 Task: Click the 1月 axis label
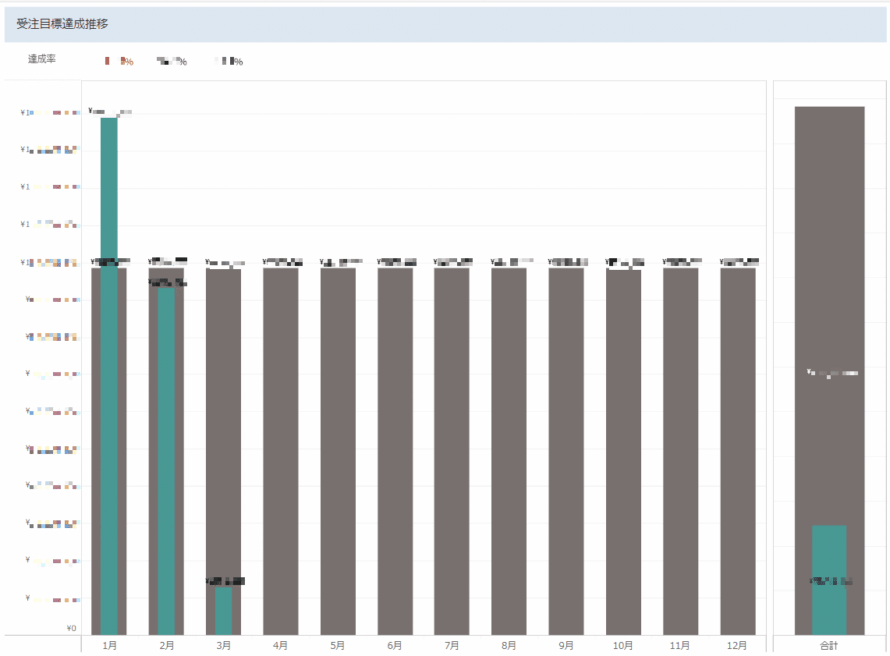109,646
